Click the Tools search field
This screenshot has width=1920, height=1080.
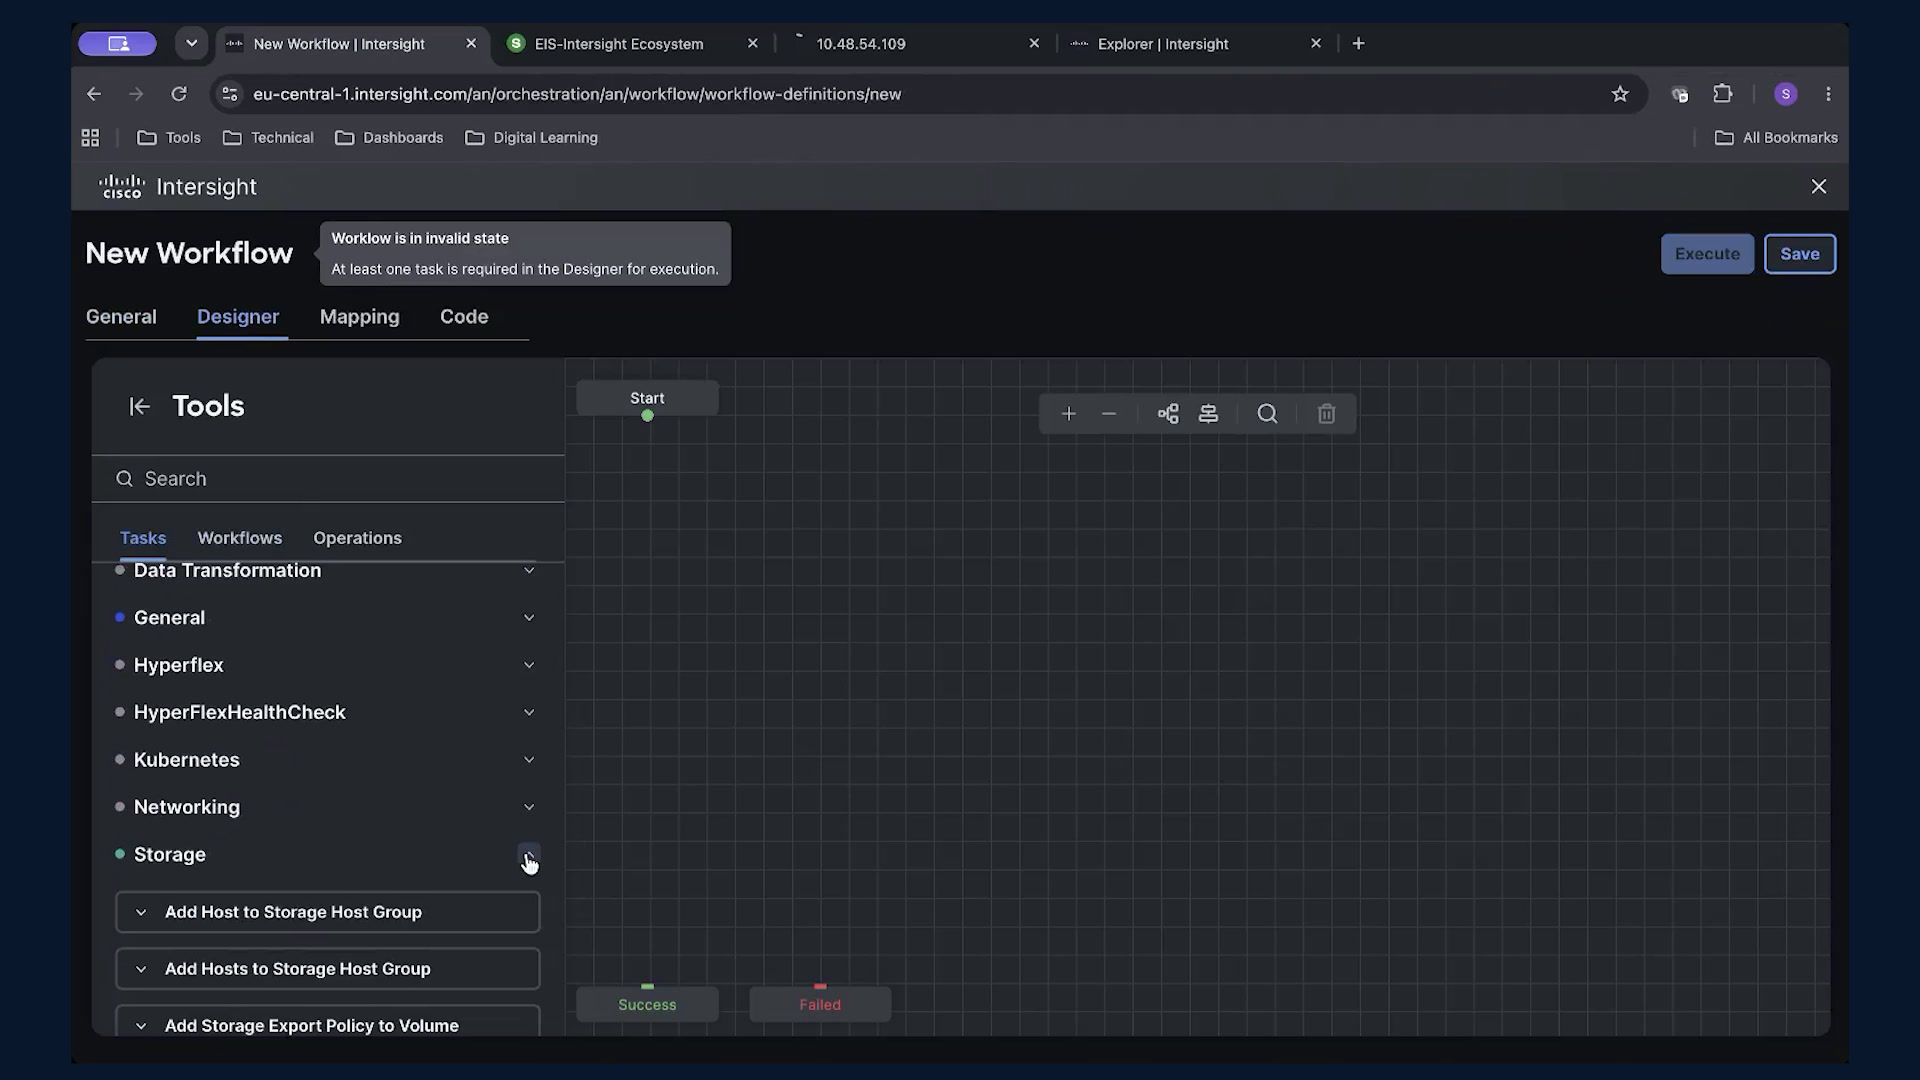(x=327, y=479)
